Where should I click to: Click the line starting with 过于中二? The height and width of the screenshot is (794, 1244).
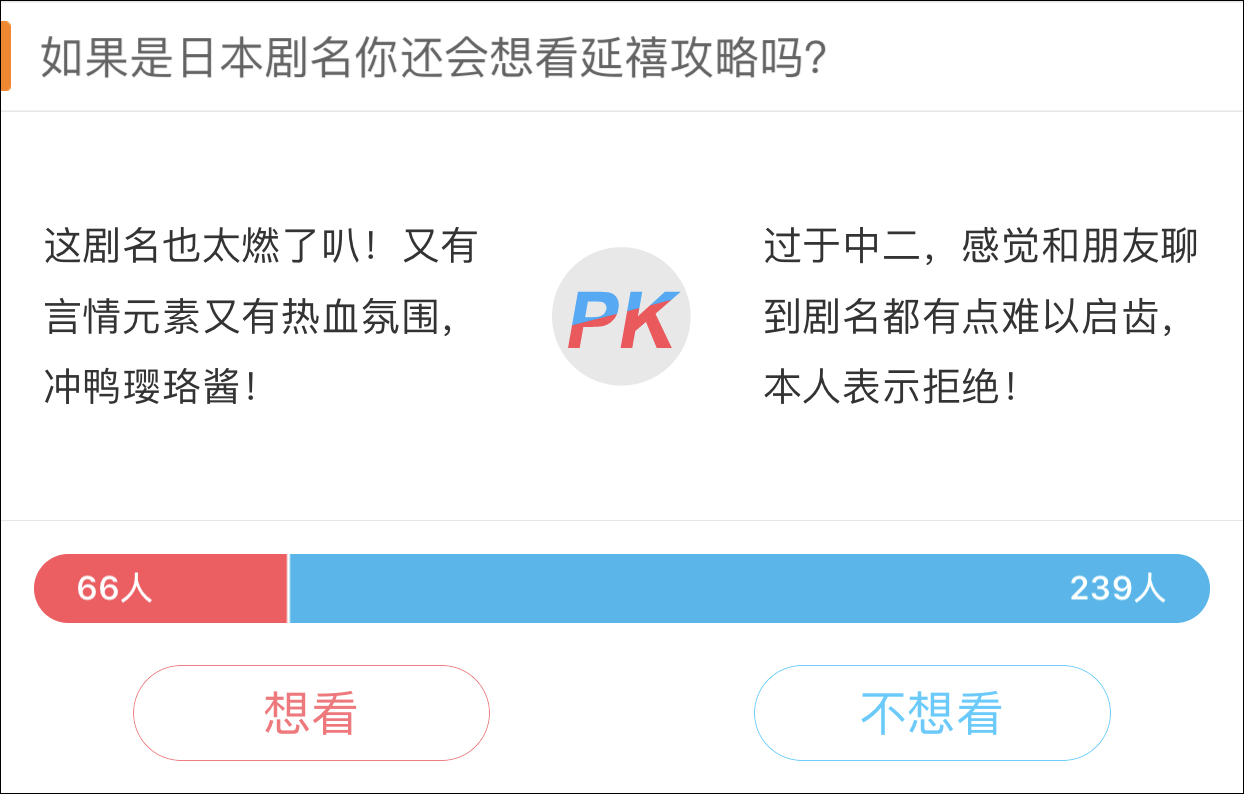(980, 246)
